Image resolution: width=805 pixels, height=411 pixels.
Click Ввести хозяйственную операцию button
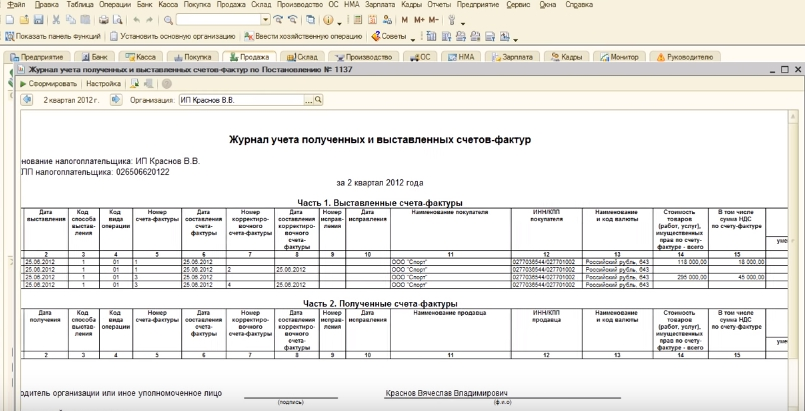click(301, 37)
